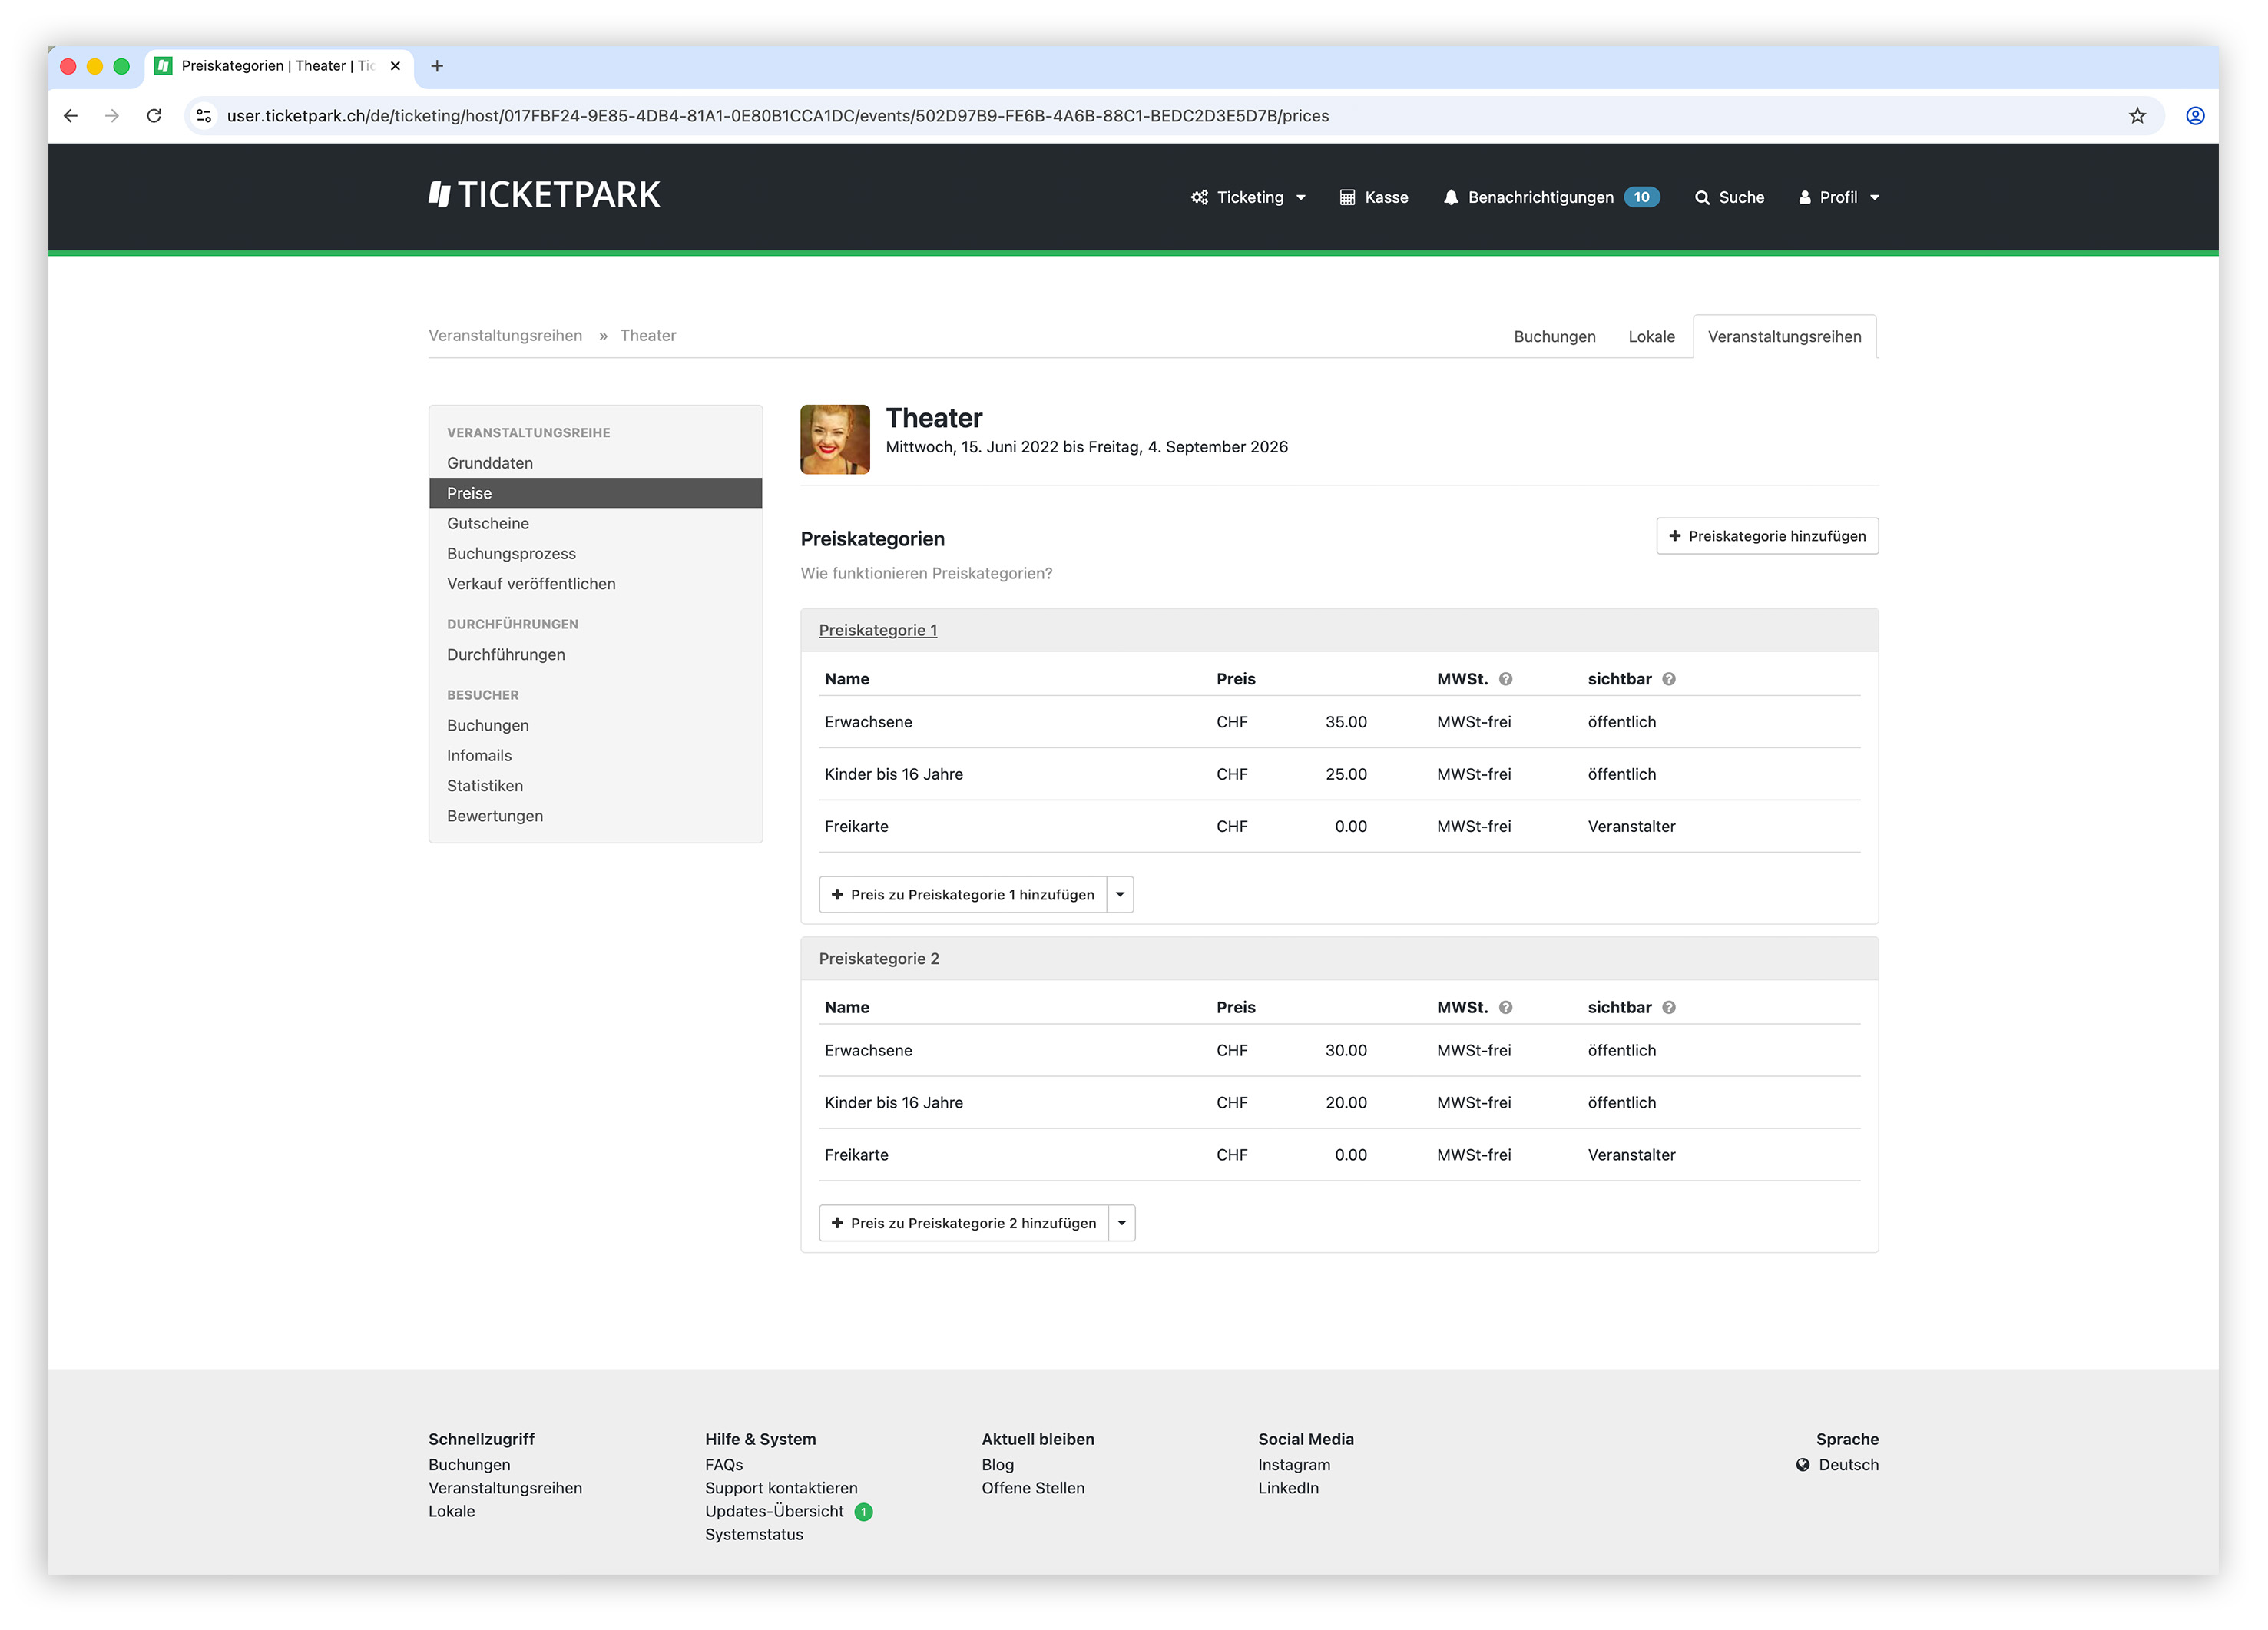Click the sichtbar help icon in Preiskategorie 1
The height and width of the screenshot is (1630, 2268).
point(1669,679)
